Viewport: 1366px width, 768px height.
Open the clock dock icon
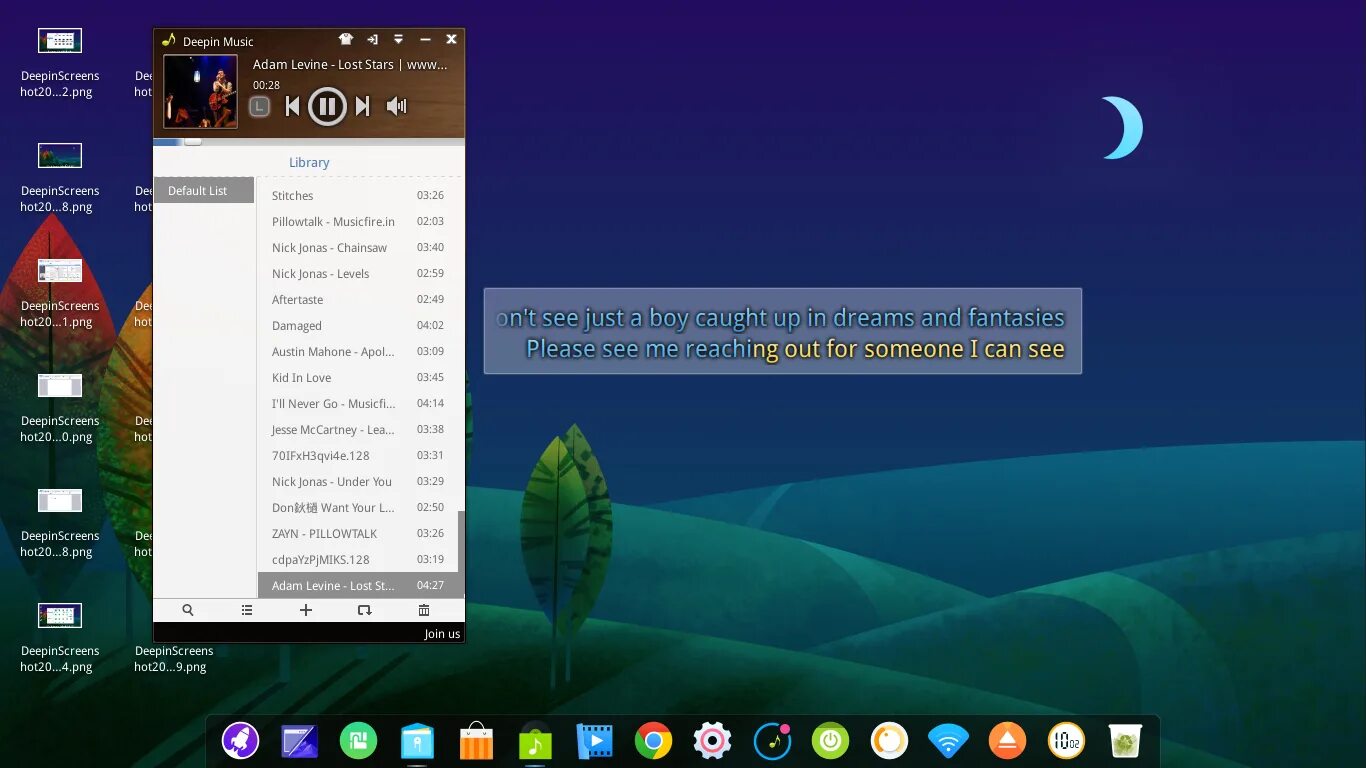click(x=1066, y=741)
